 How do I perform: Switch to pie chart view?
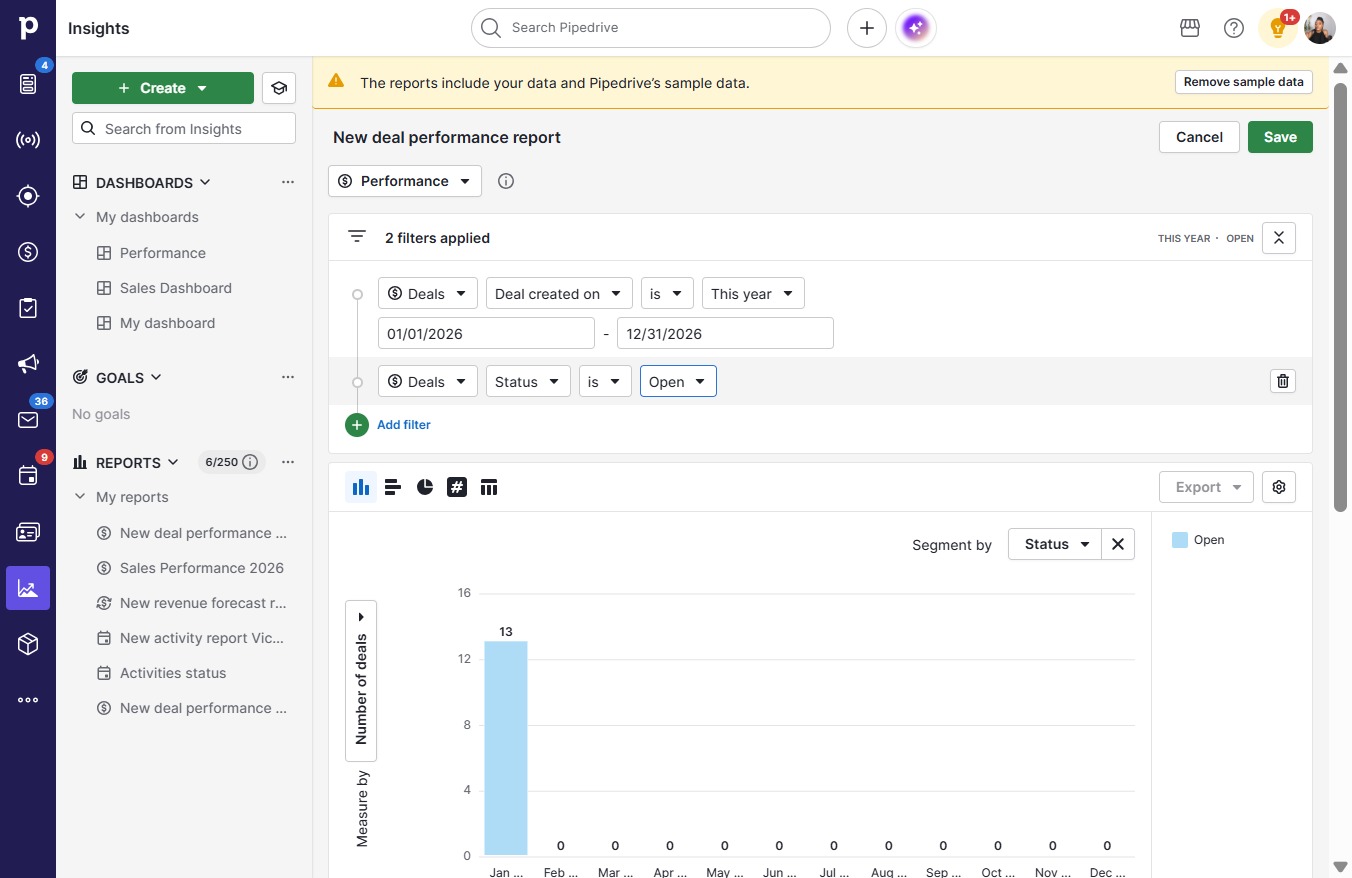point(425,487)
